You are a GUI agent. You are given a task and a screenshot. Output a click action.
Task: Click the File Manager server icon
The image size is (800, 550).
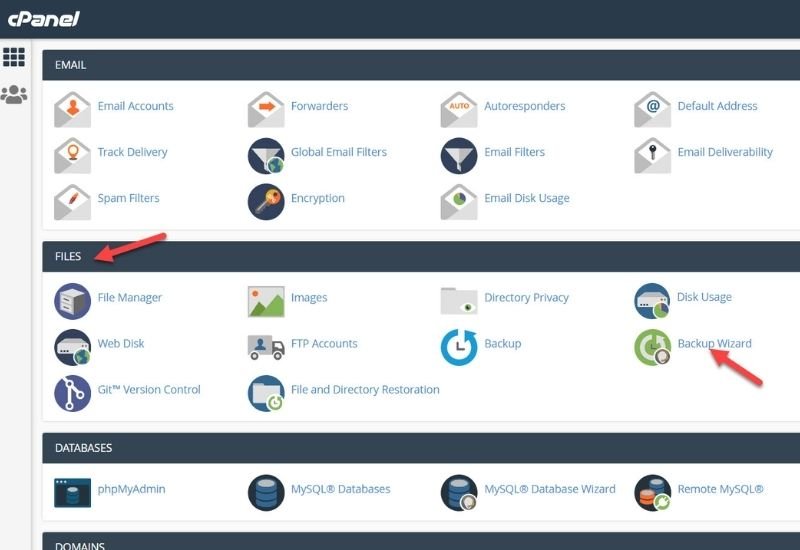point(72,301)
